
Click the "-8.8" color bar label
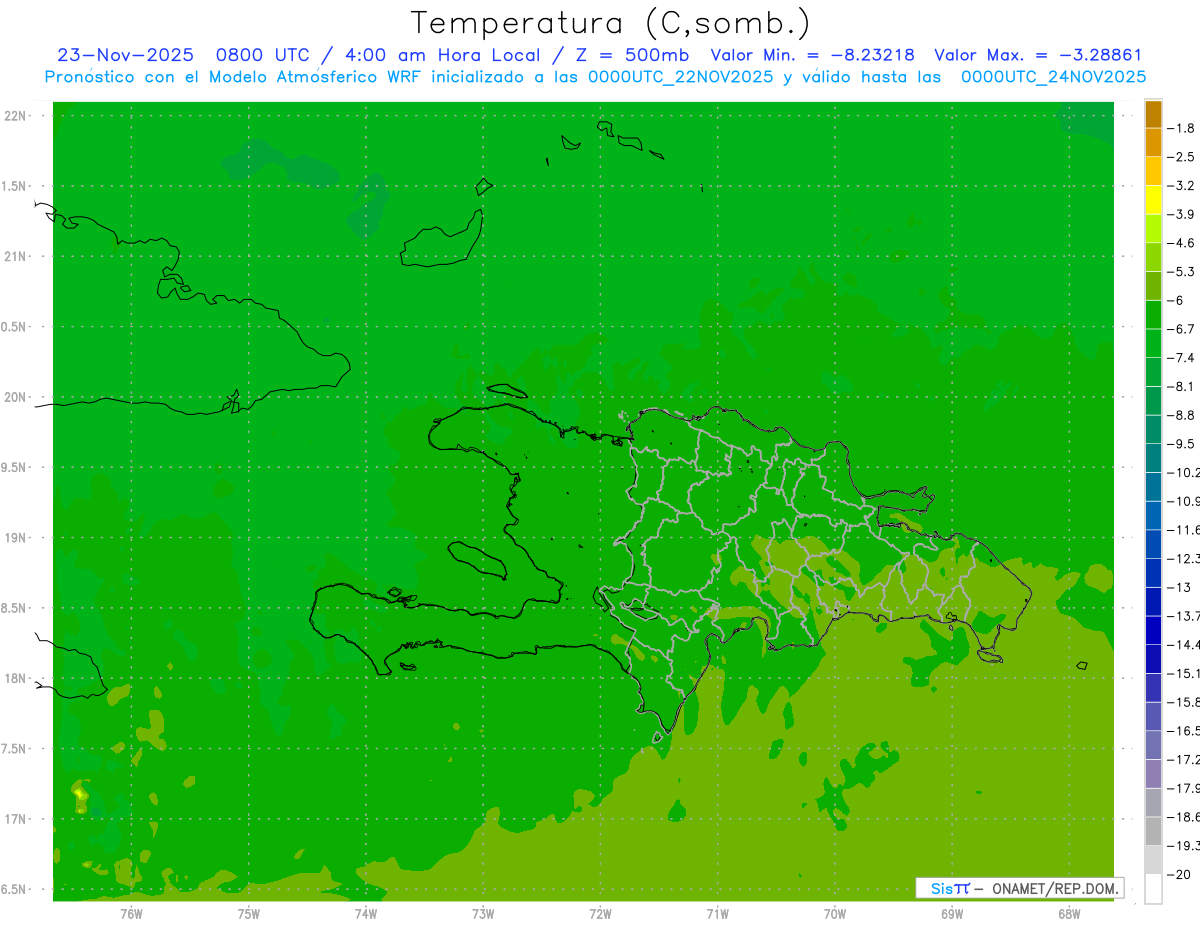[1181, 415]
